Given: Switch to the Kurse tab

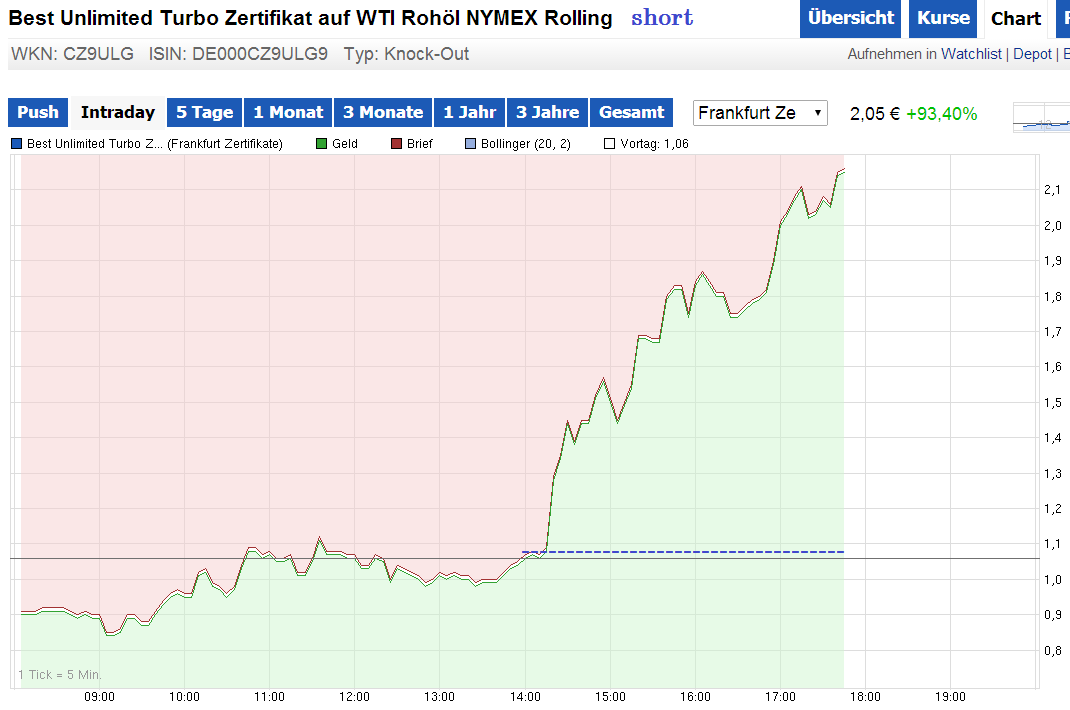Looking at the screenshot, I should [942, 18].
